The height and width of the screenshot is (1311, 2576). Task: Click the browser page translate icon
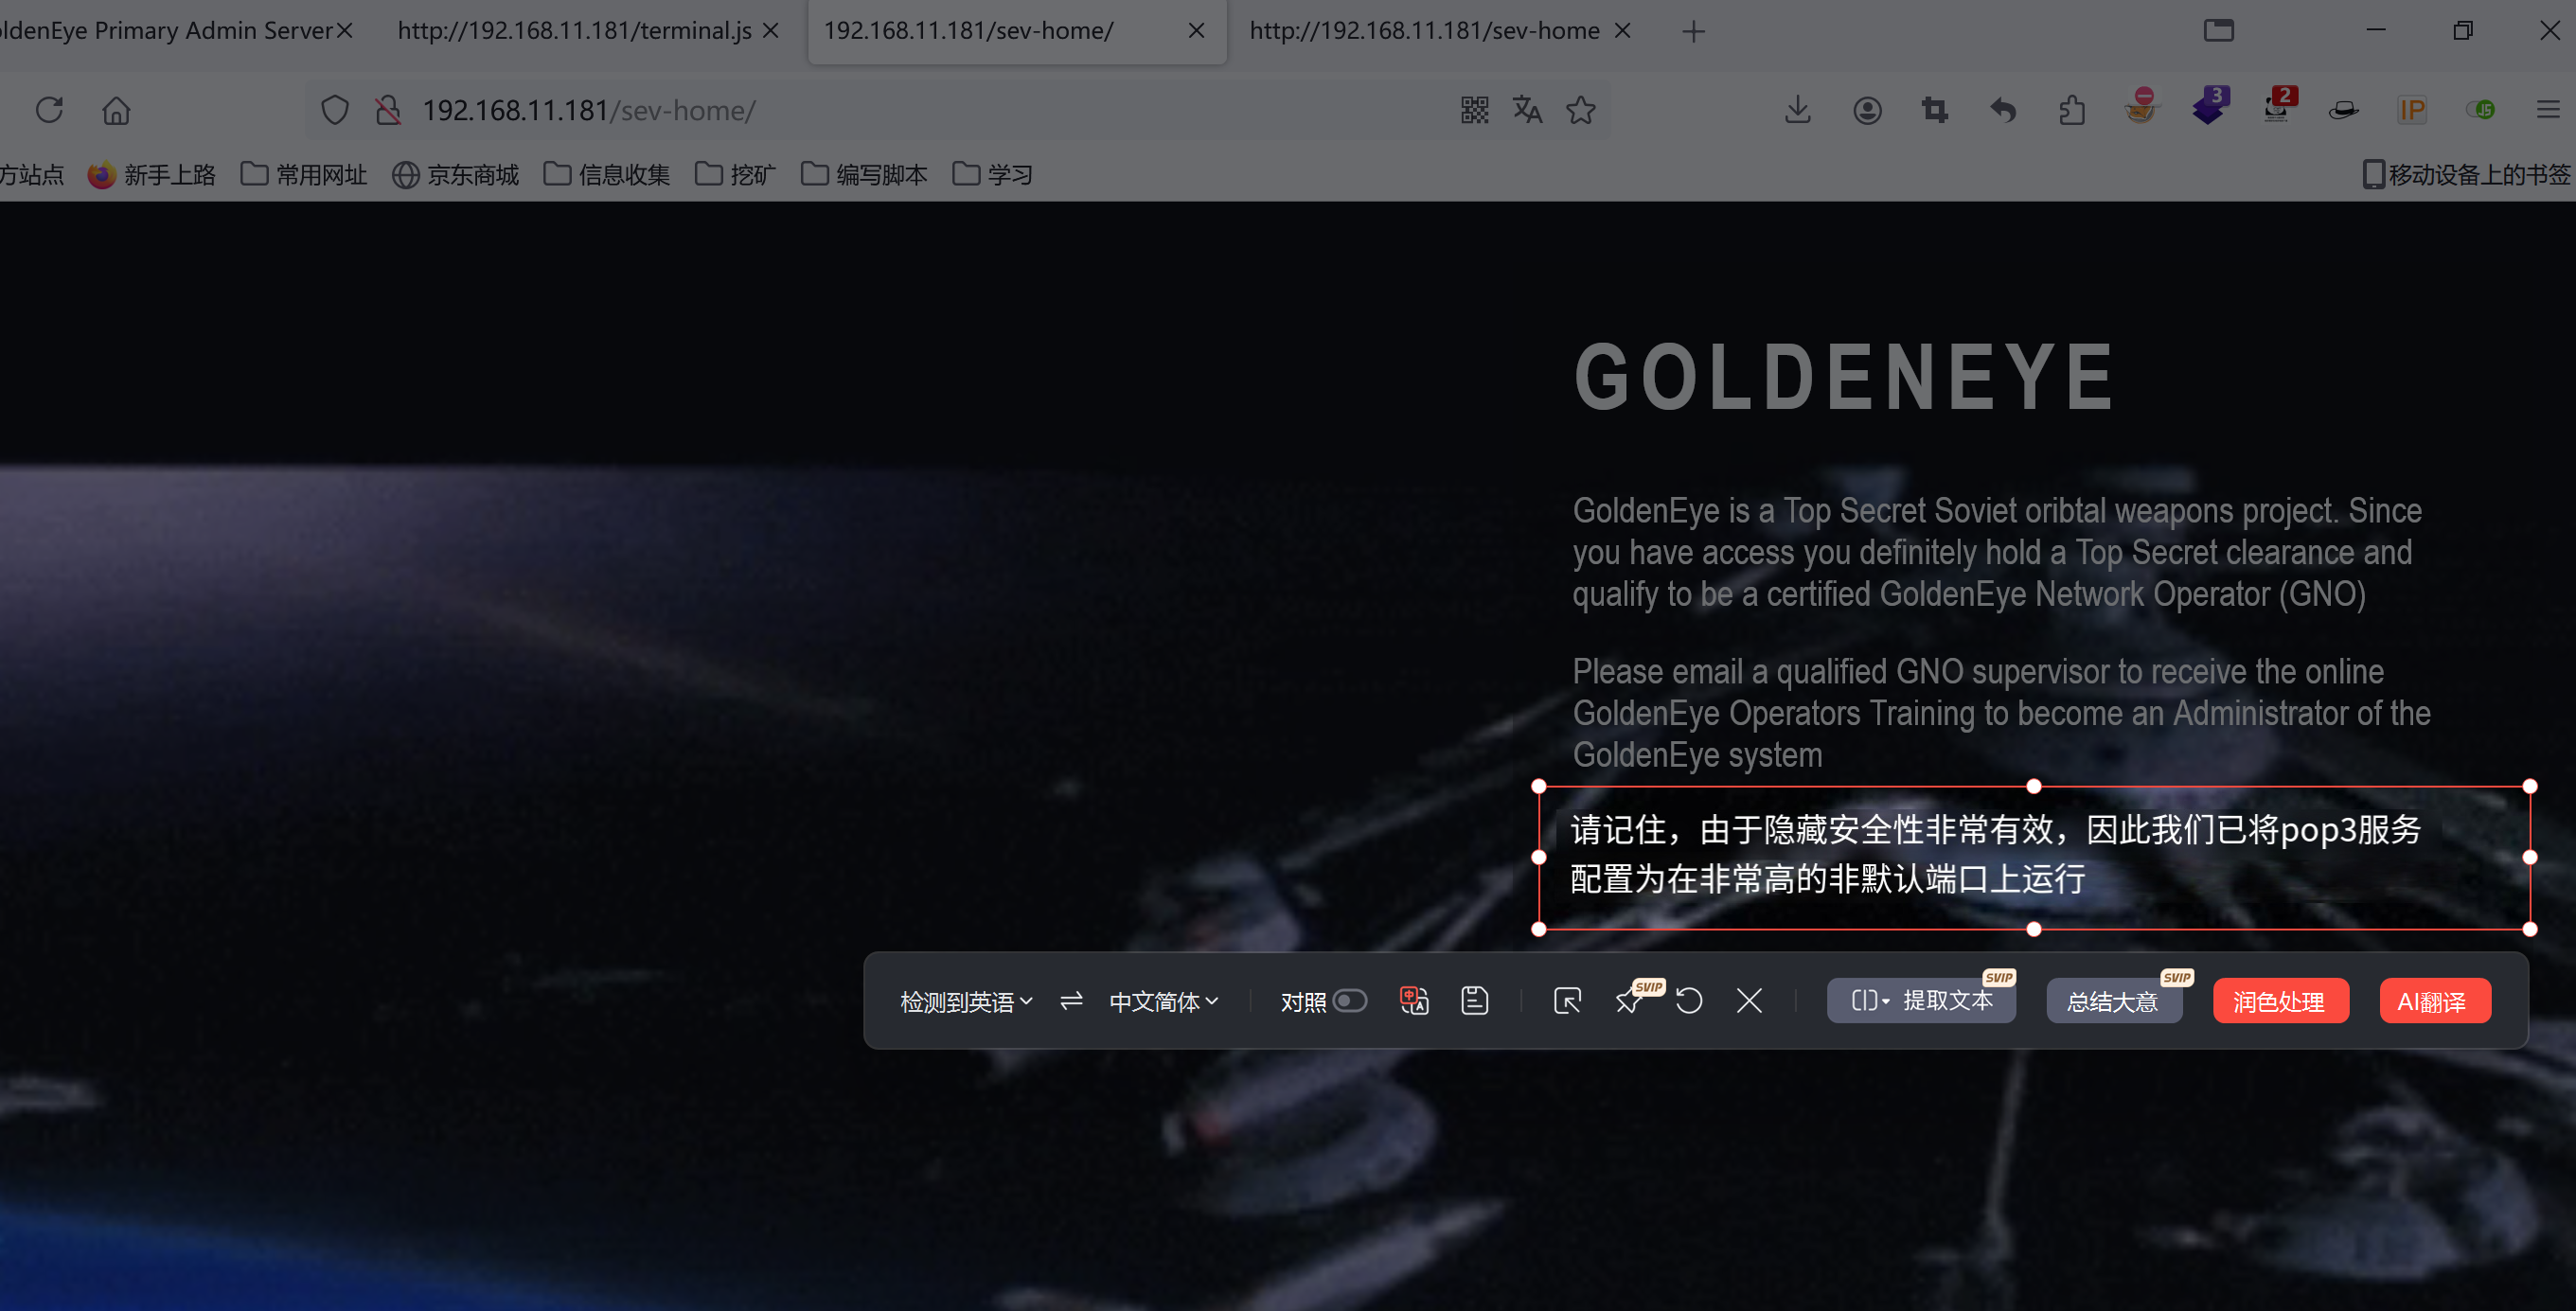pos(1527,110)
